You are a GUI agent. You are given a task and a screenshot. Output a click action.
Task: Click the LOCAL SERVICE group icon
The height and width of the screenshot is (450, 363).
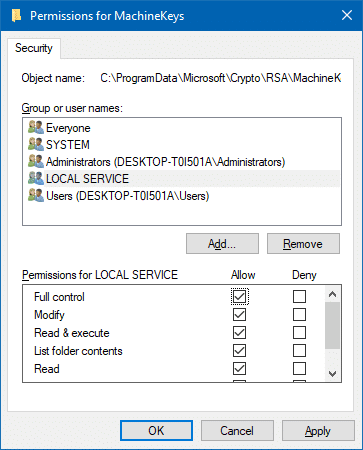click(x=36, y=178)
